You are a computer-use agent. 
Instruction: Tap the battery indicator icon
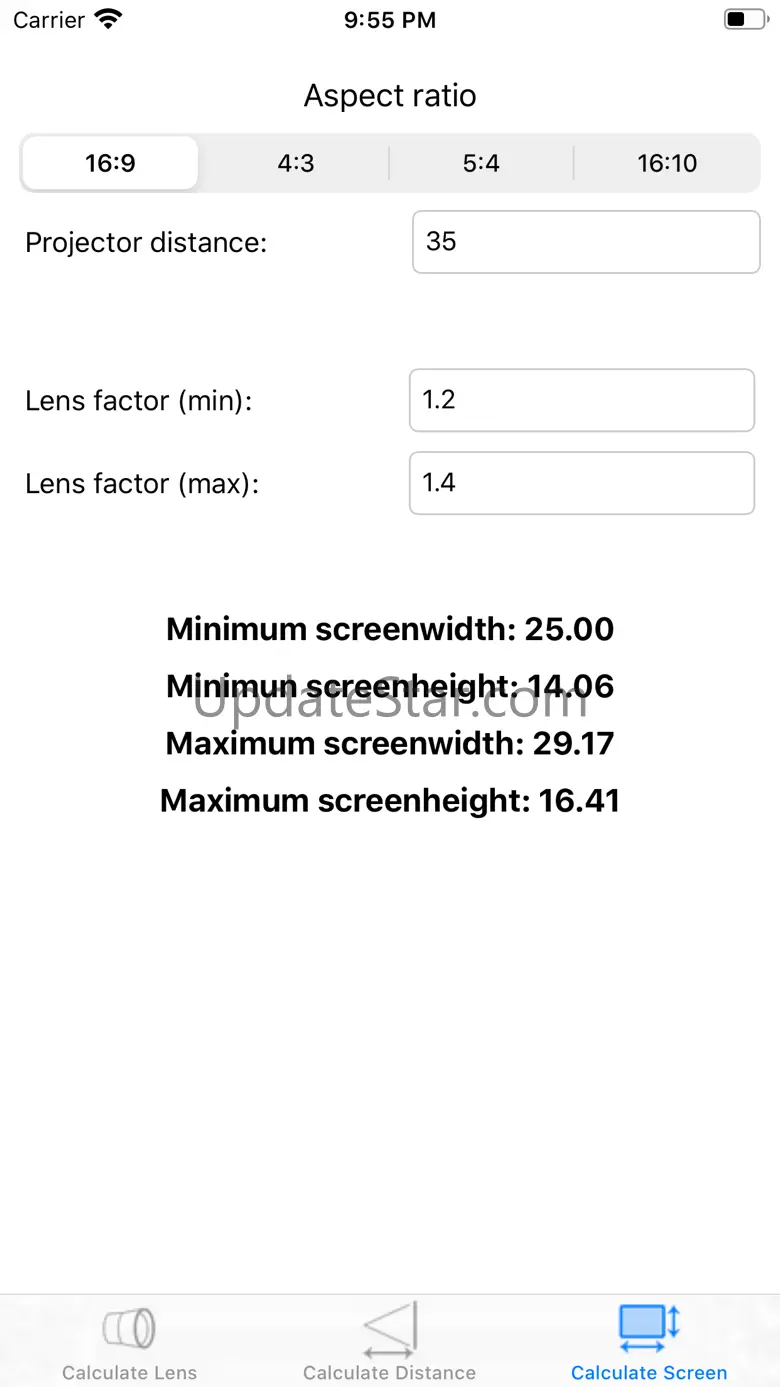[744, 19]
